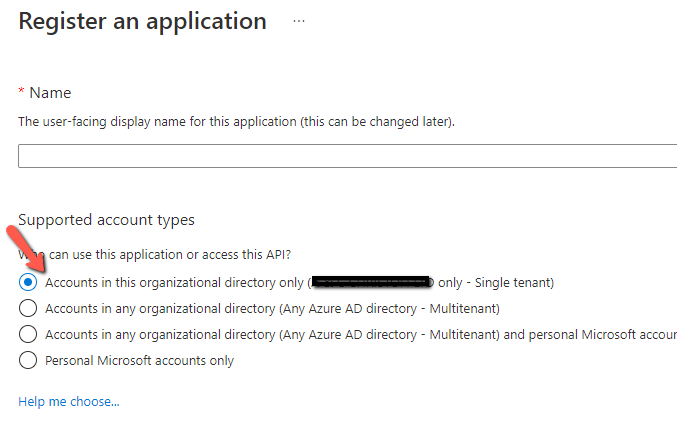
Task: Click the 'Name' field label
Action: coord(50,92)
